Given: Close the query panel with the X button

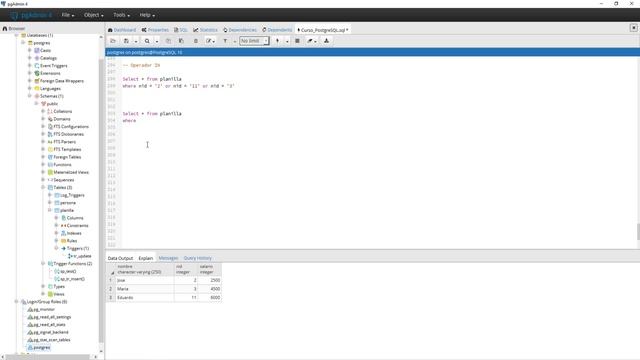Looking at the screenshot, I should (633, 28).
